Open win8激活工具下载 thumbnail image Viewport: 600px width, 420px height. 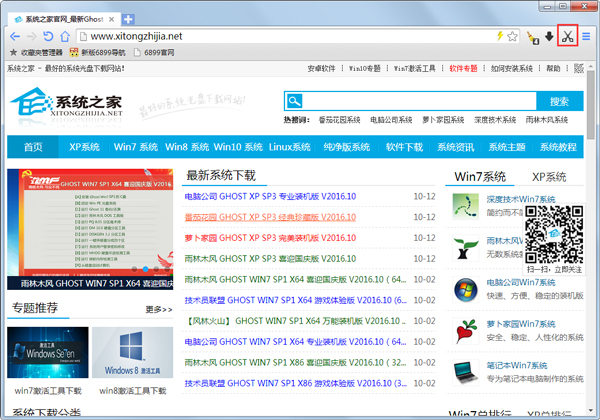point(132,352)
